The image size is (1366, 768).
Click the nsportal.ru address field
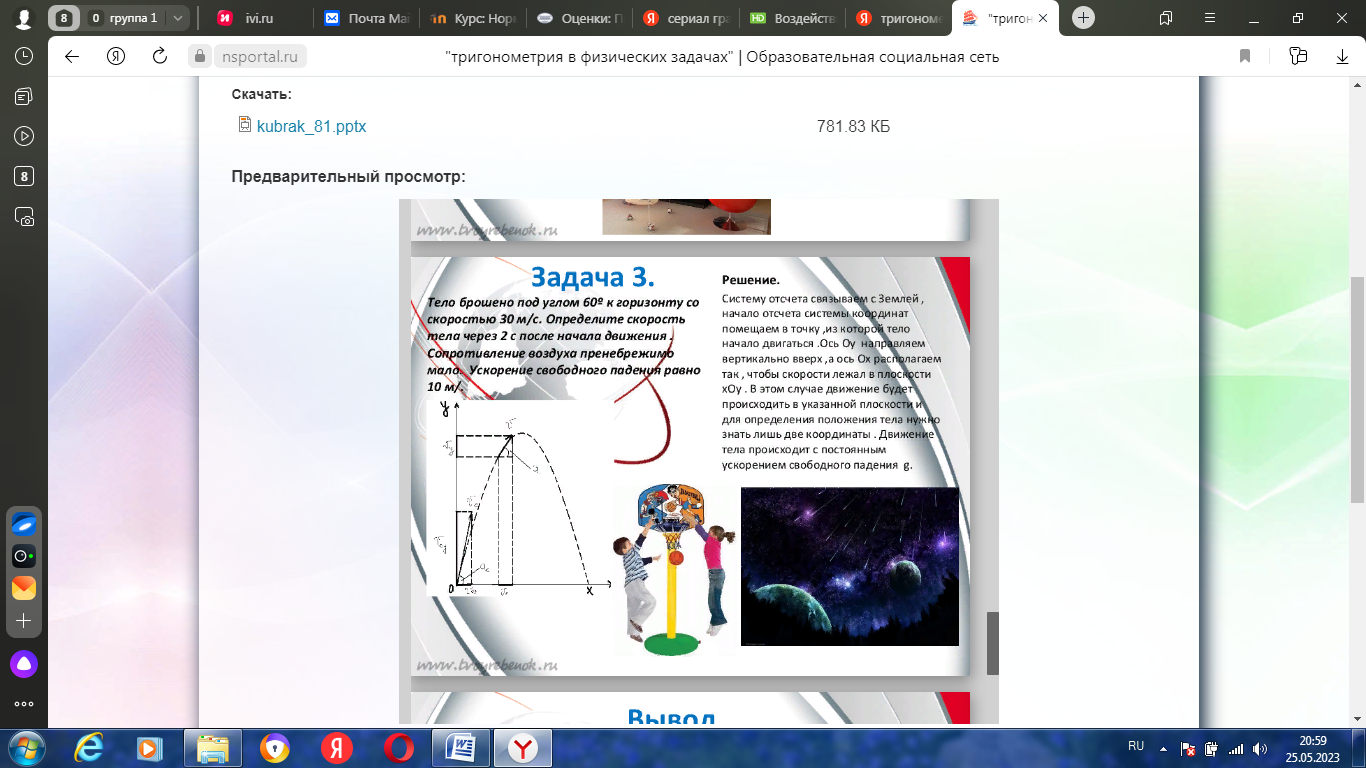[x=259, y=57]
